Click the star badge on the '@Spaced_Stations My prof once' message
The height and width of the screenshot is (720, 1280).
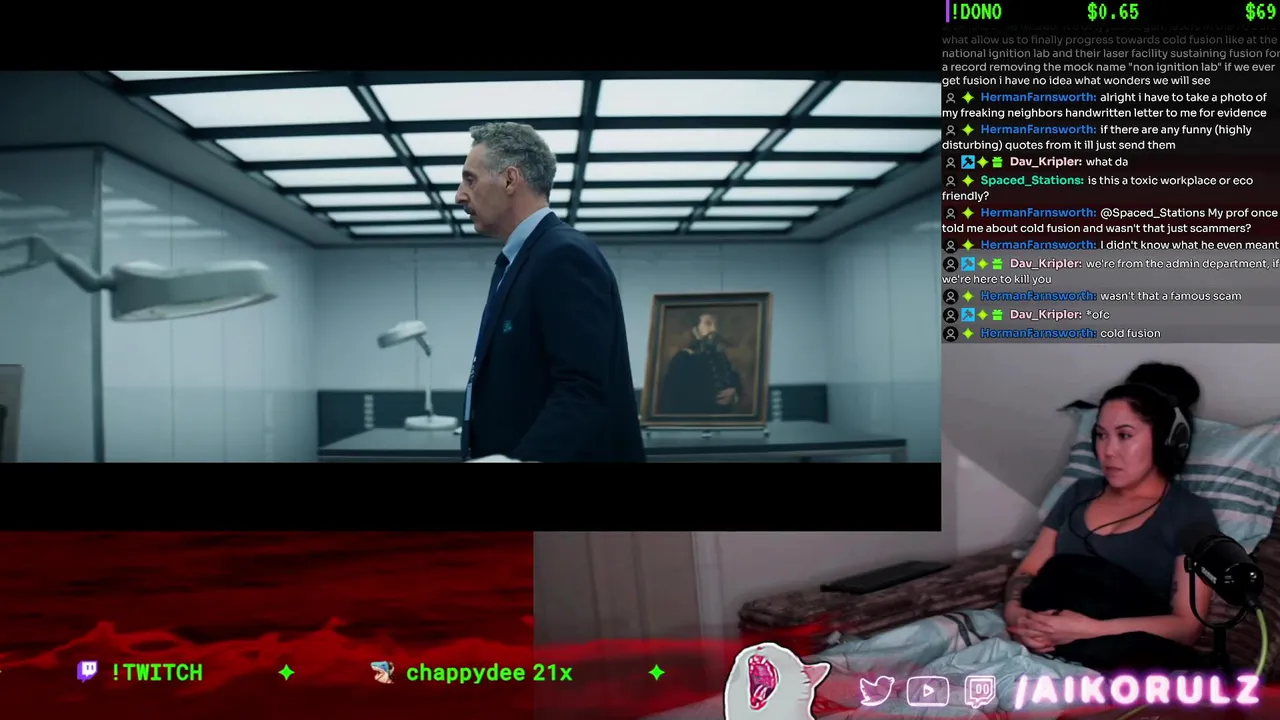pyautogui.click(x=967, y=213)
